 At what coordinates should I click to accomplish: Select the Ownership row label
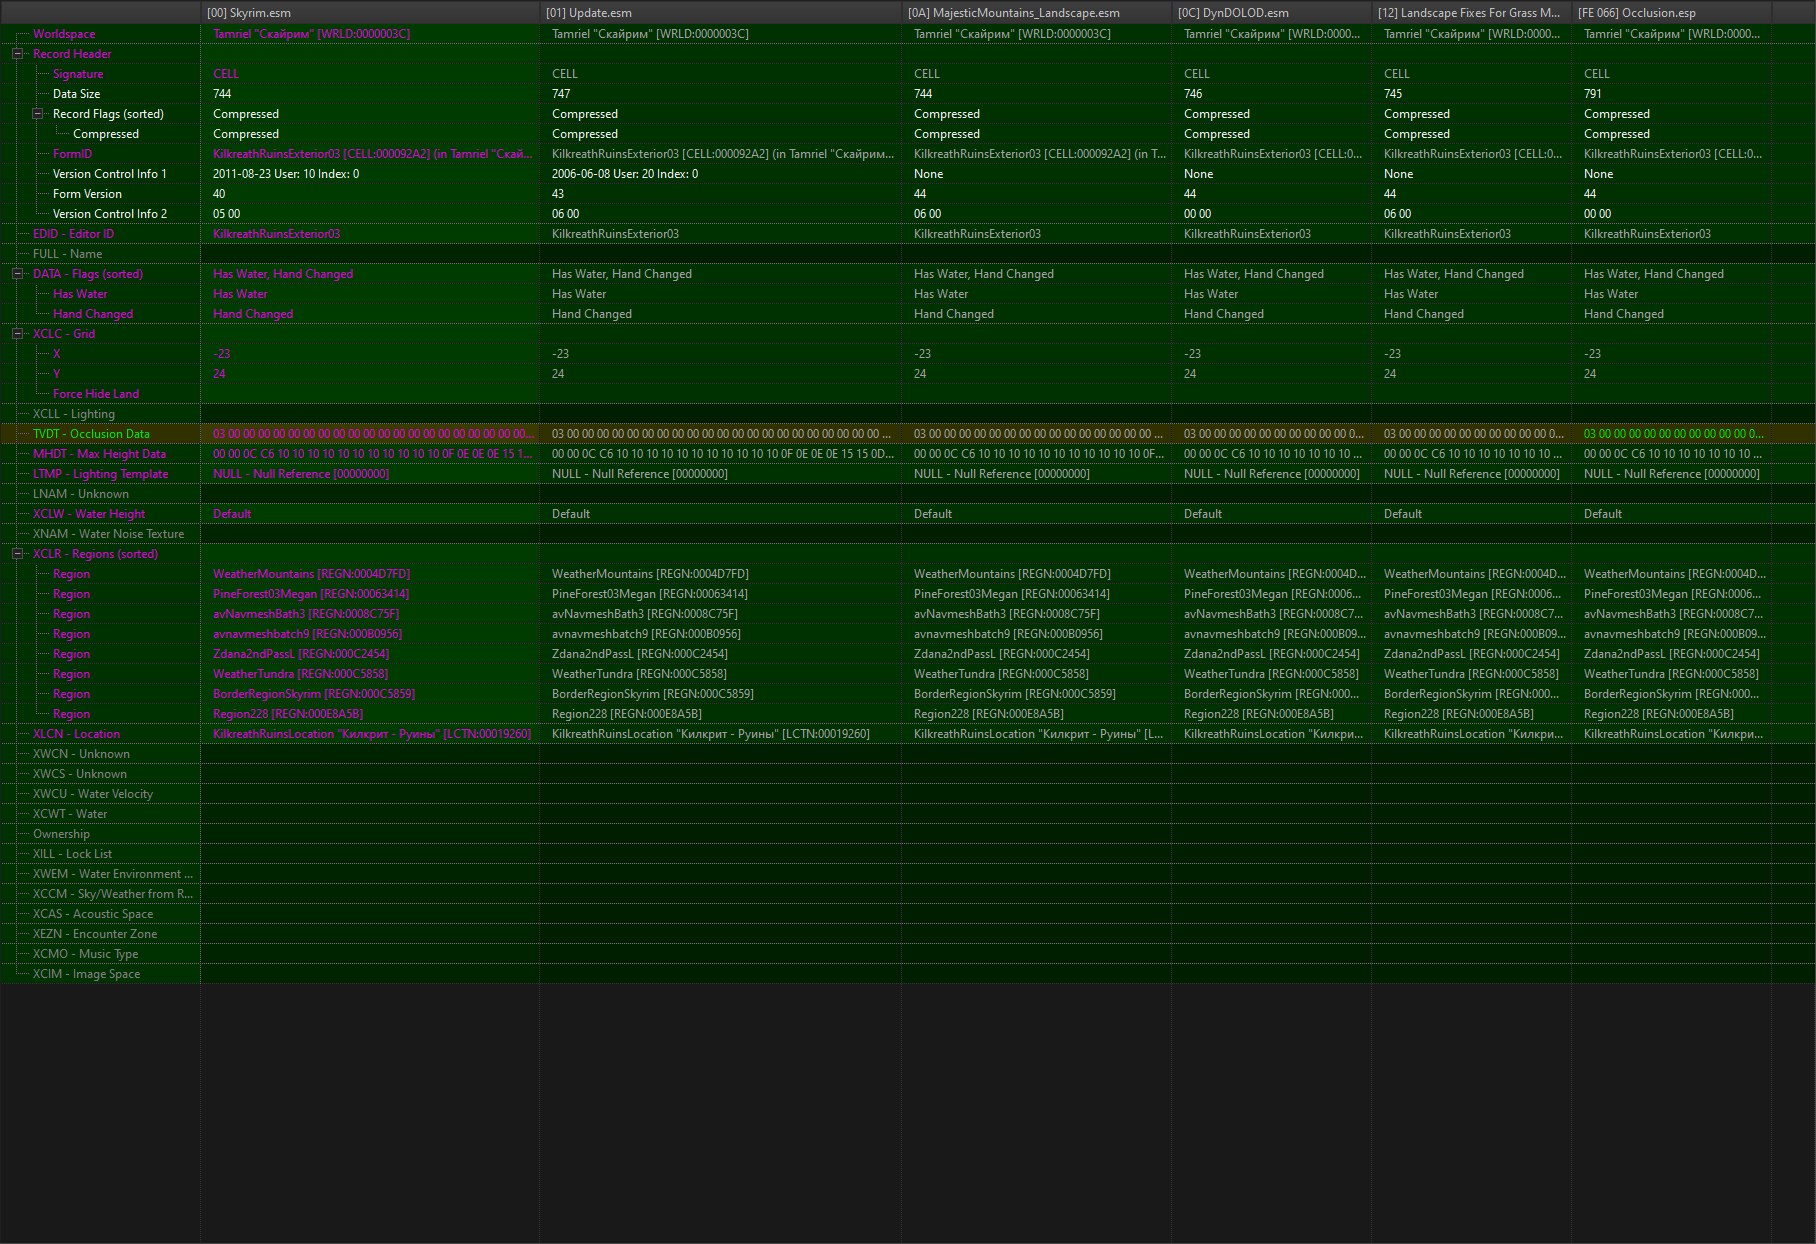61,834
